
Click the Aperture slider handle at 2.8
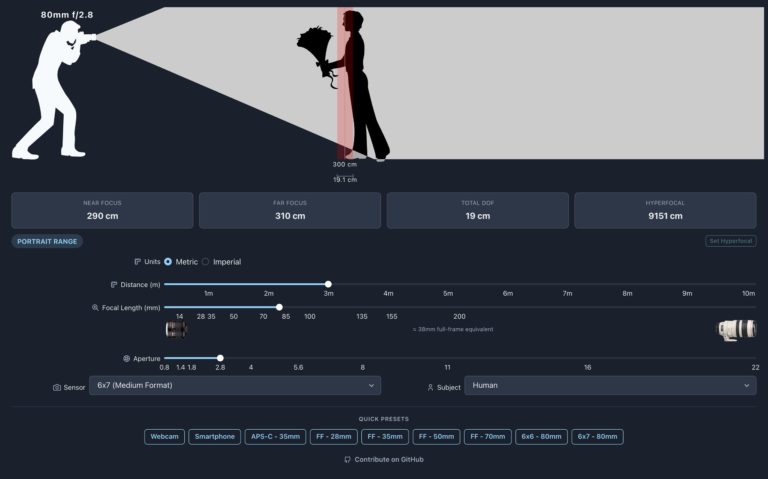coord(220,358)
